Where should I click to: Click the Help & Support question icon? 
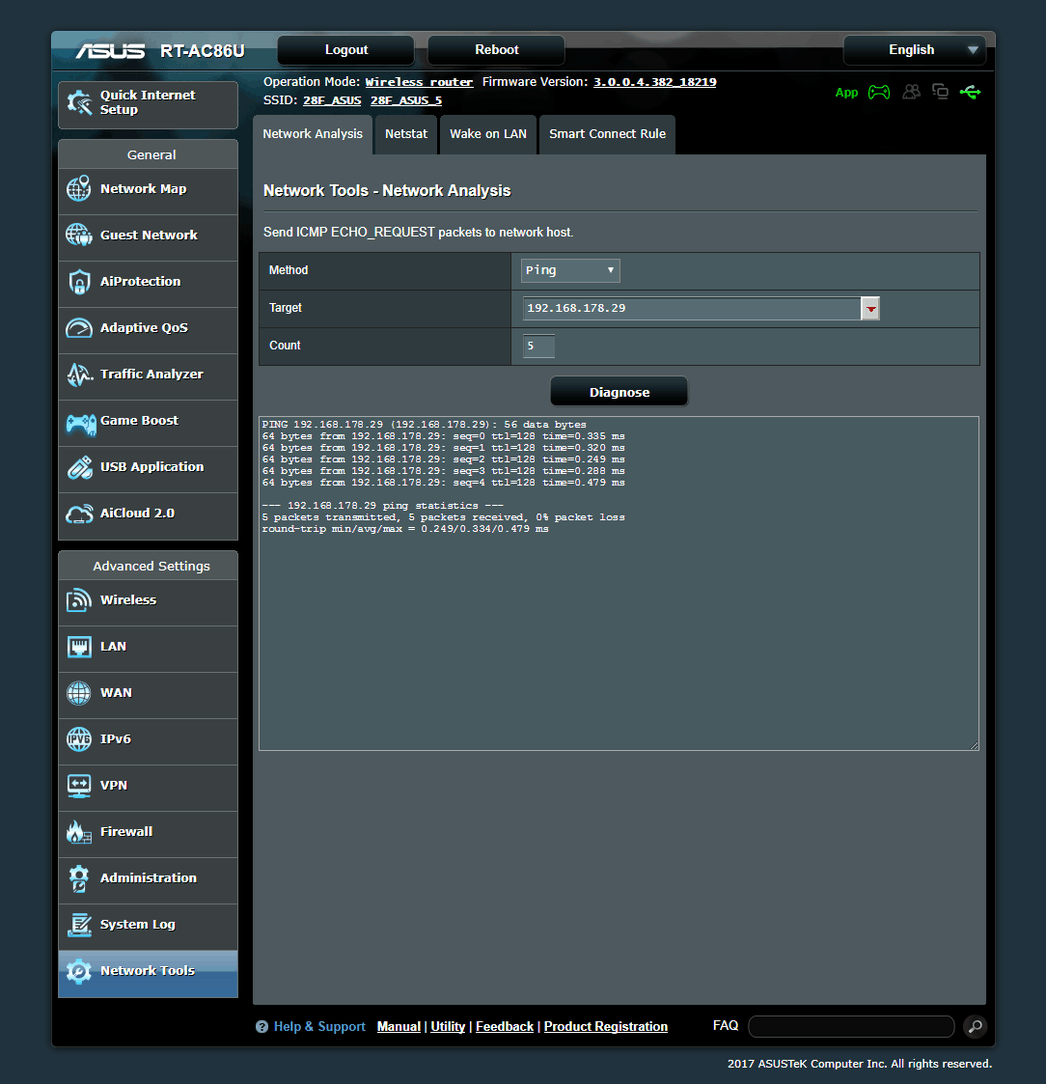point(261,1027)
